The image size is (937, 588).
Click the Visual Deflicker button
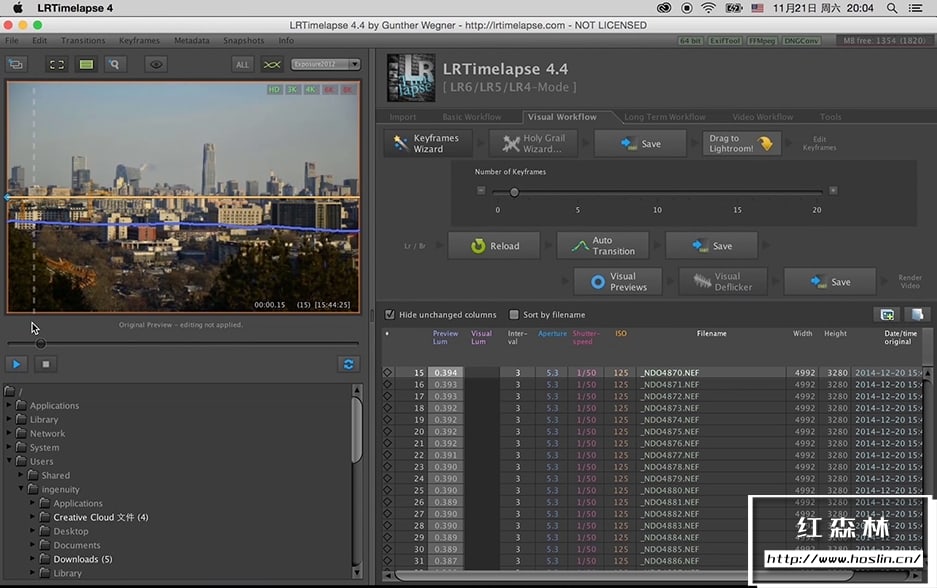(x=723, y=281)
